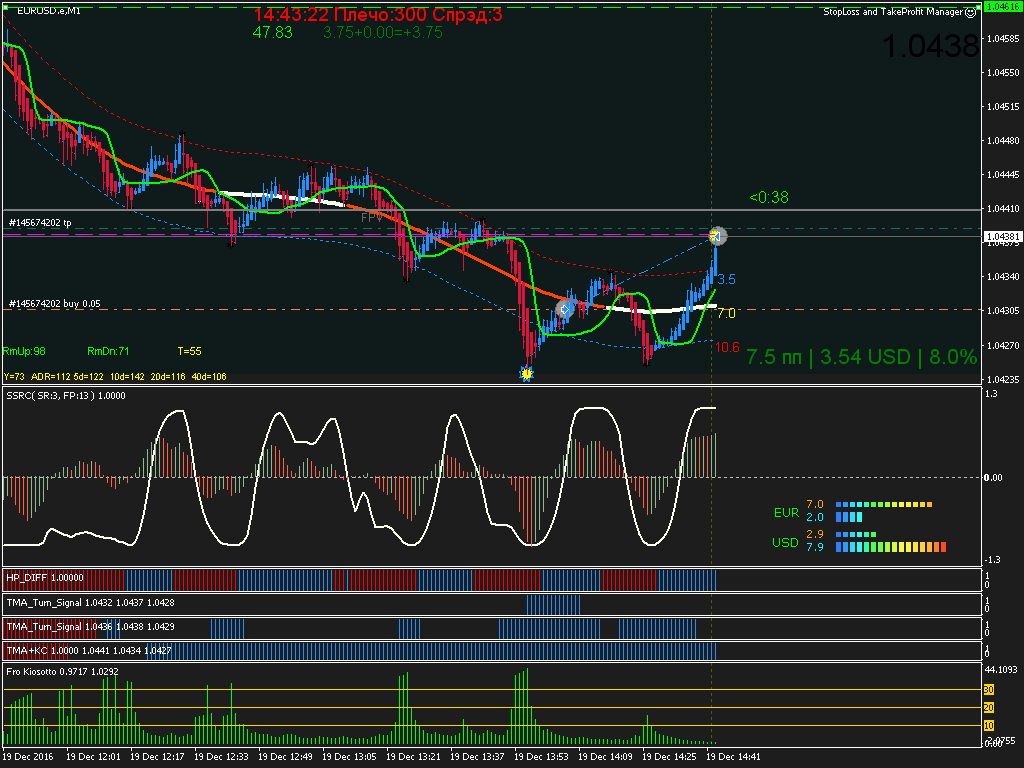Click the RmDn:71 label
This screenshot has height=768, width=1024.
click(x=108, y=351)
